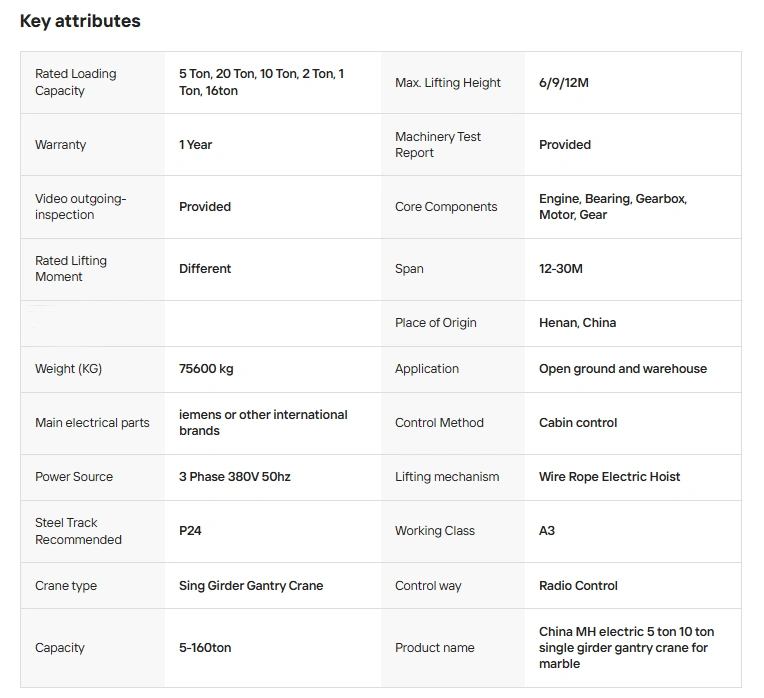Select the Rated Loading Capacity label
764x698 pixels.
pyautogui.click(x=76, y=82)
